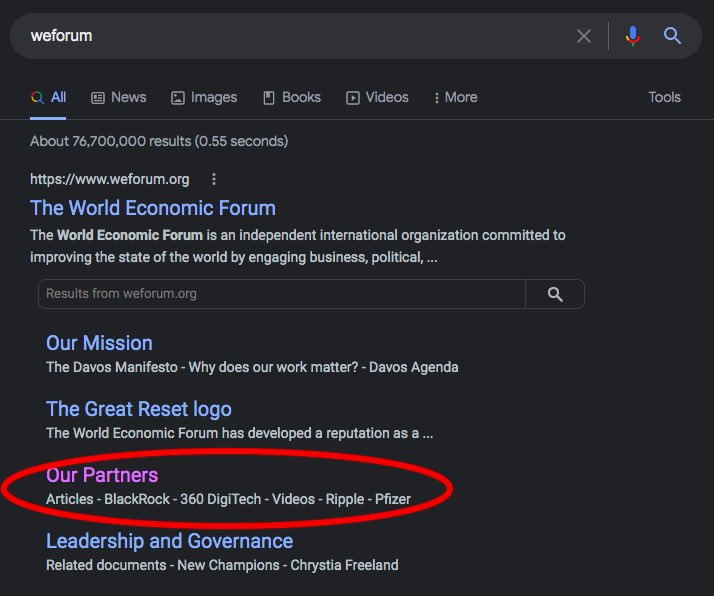
Task: Switch to the News tab
Action: pos(119,97)
